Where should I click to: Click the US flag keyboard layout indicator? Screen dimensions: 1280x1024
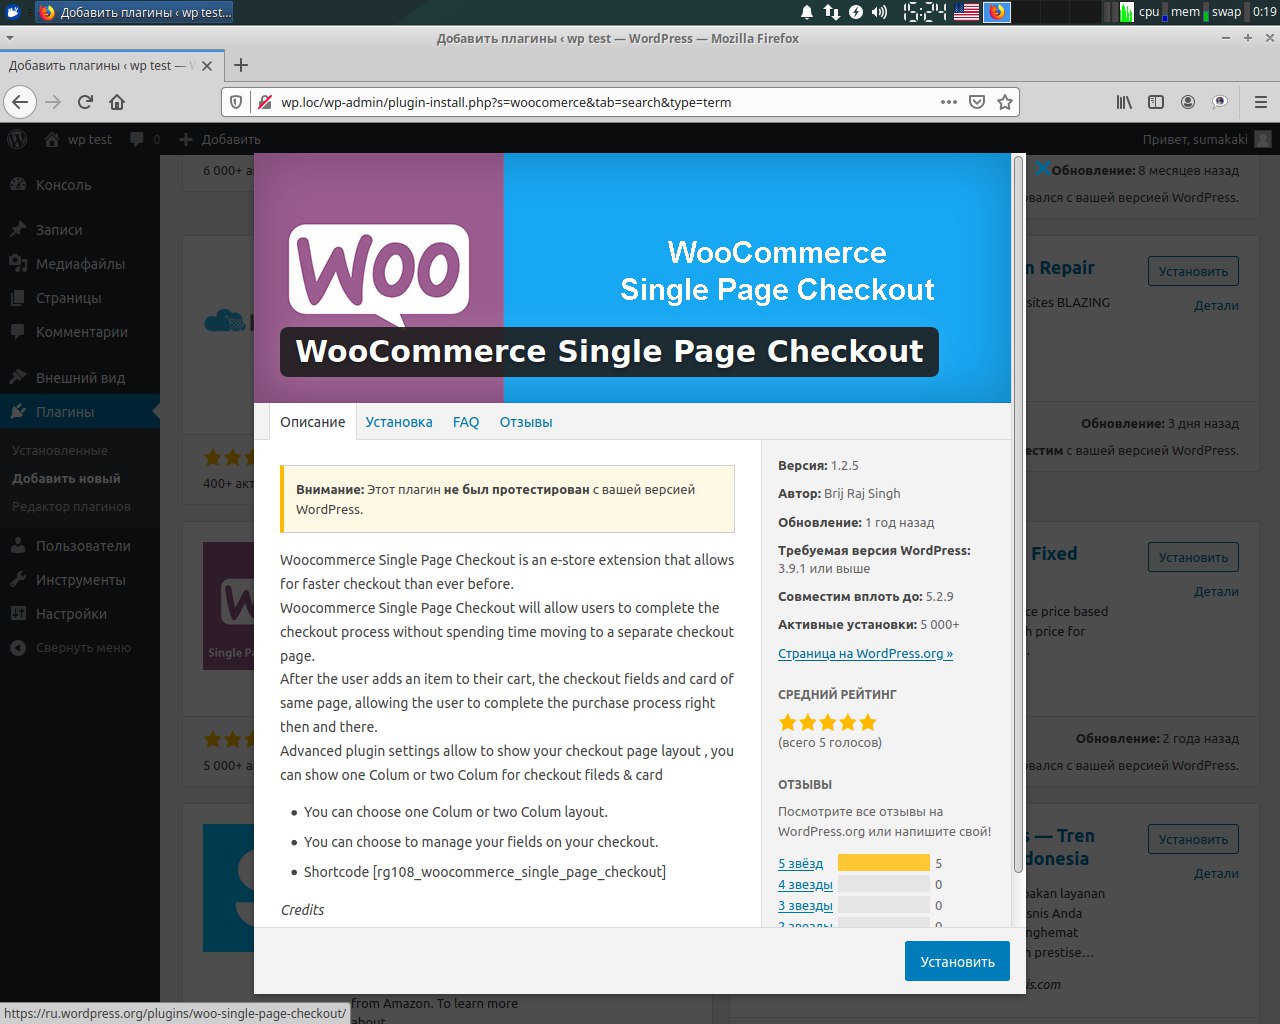pyautogui.click(x=966, y=12)
